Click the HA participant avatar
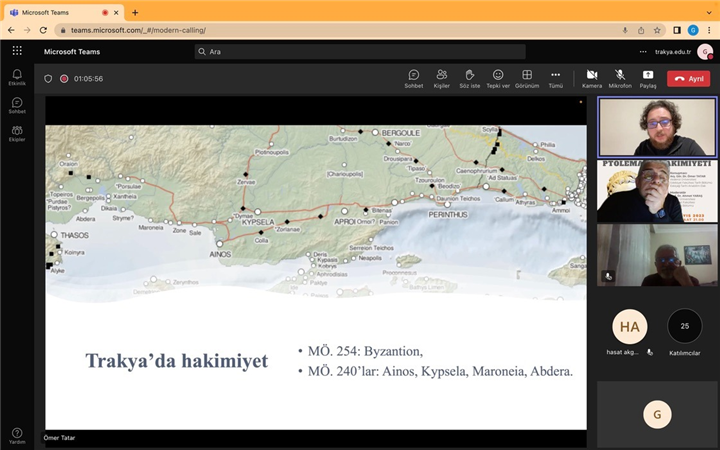Viewport: 720px width, 450px height. pyautogui.click(x=630, y=326)
